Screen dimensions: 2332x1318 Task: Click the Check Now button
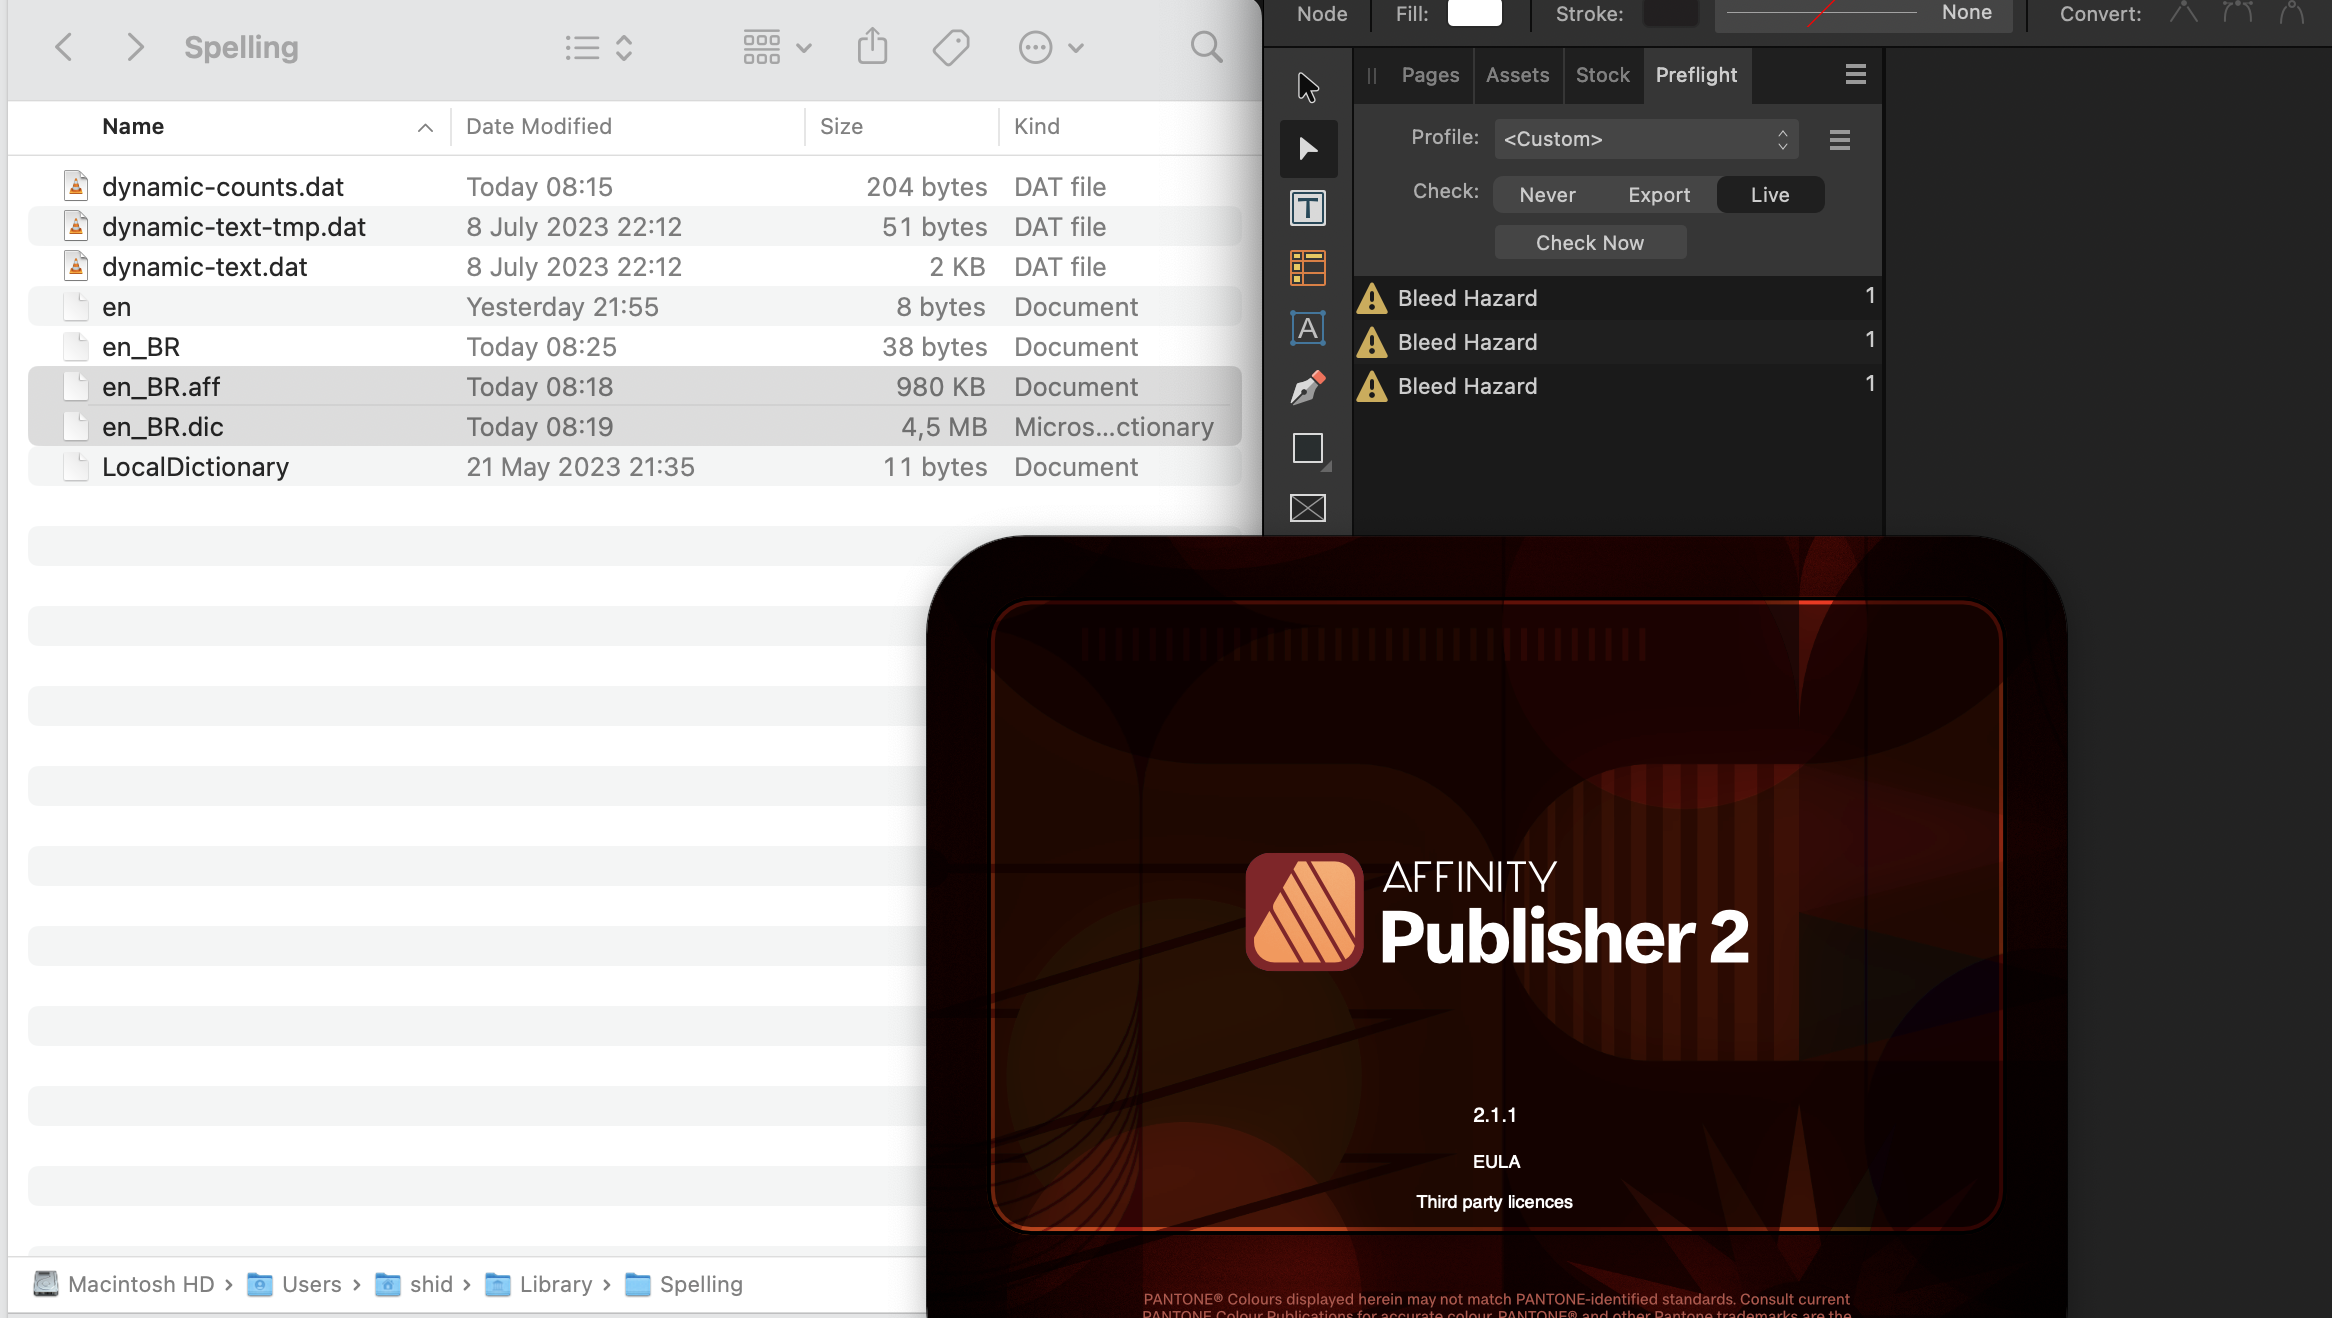[x=1590, y=243]
